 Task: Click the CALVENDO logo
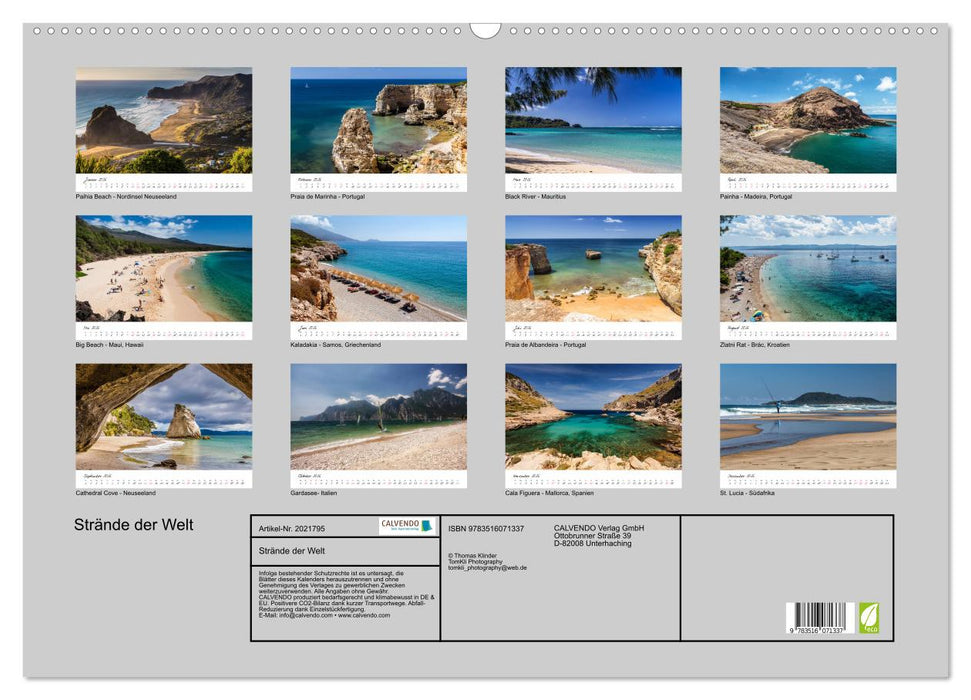coord(407,526)
